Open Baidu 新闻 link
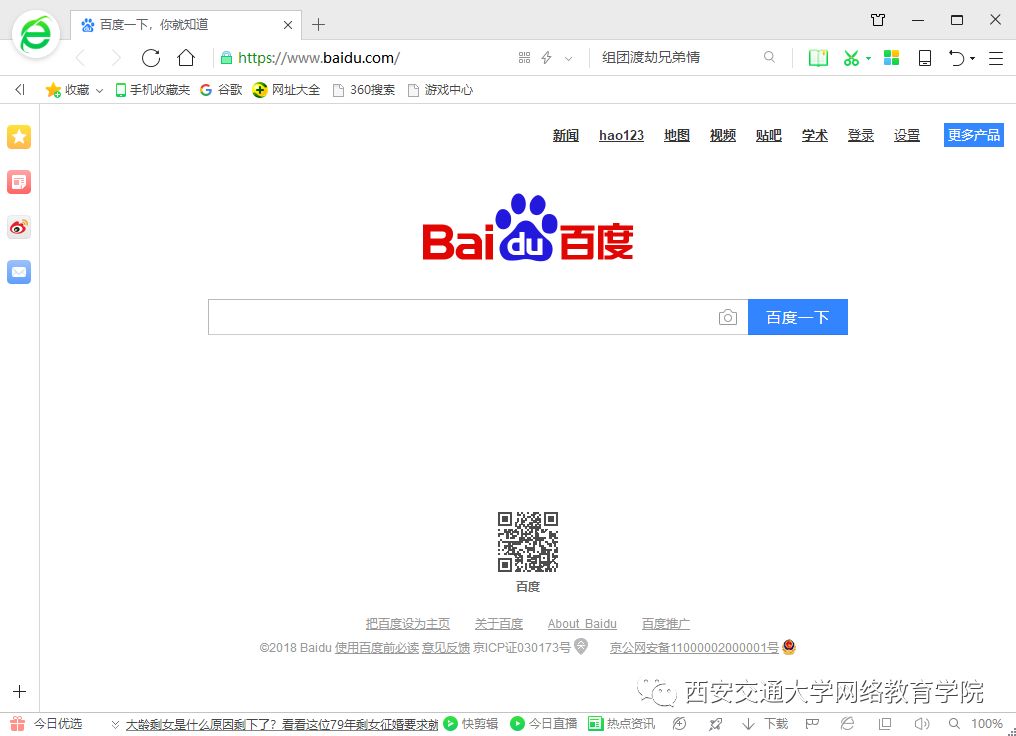This screenshot has width=1016, height=736. click(566, 135)
